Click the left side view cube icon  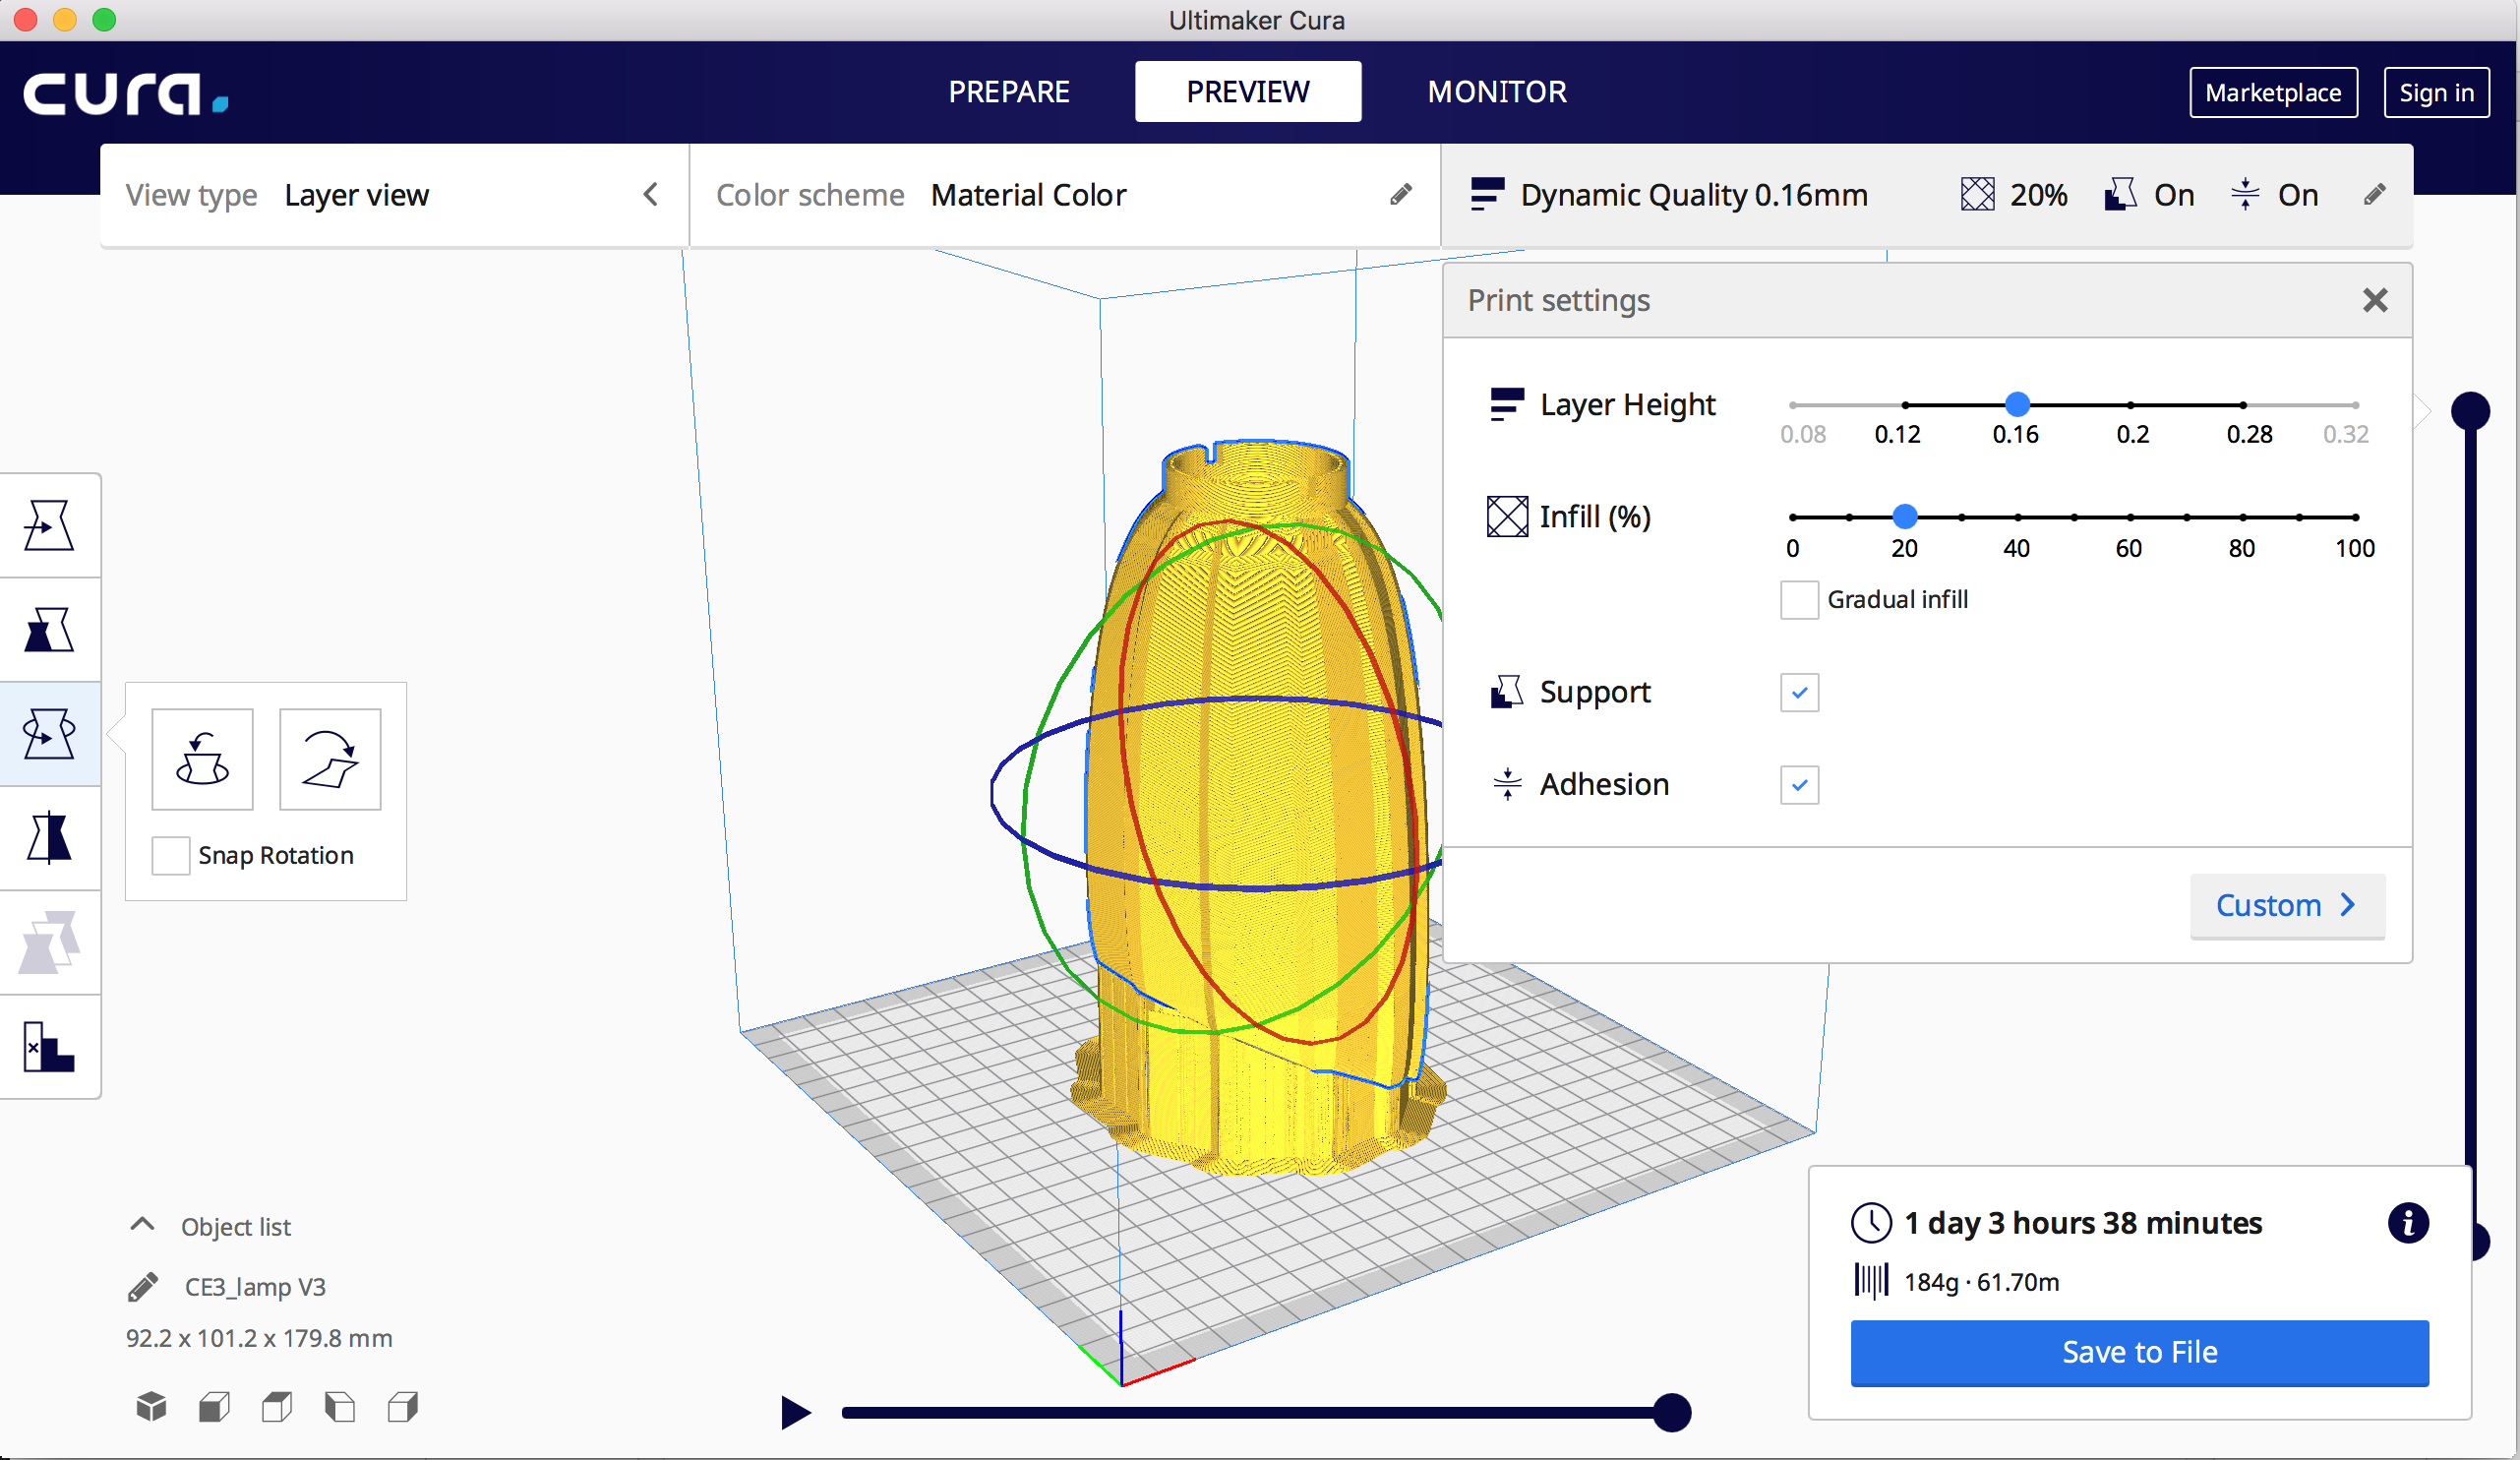coord(340,1406)
